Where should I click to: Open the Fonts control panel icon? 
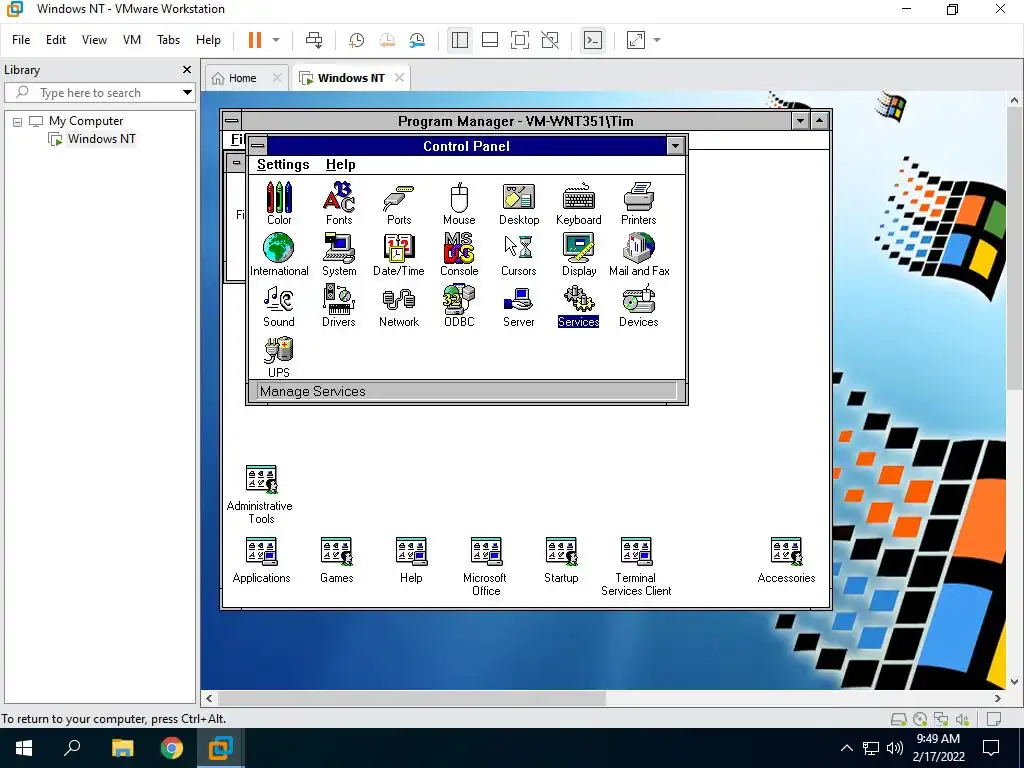coord(339,203)
